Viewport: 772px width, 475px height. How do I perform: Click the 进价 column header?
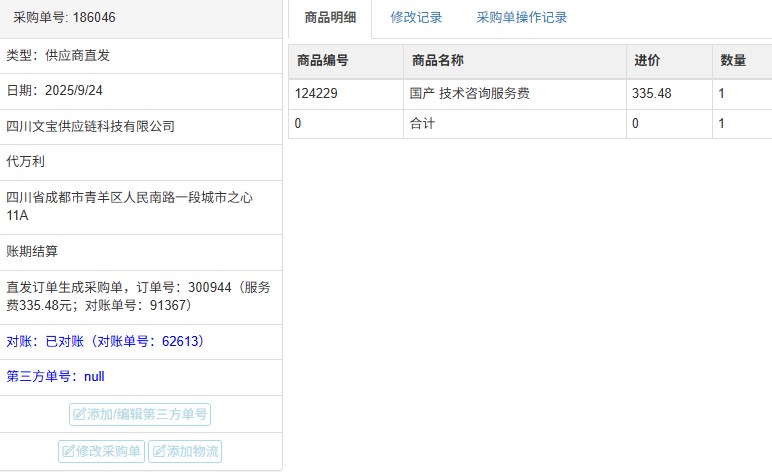647,61
